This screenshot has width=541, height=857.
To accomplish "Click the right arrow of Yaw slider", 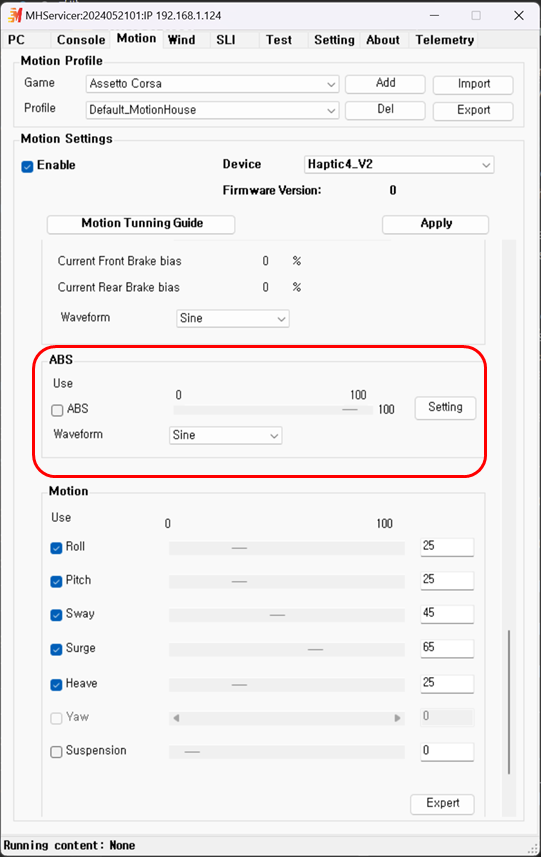I will [397, 718].
